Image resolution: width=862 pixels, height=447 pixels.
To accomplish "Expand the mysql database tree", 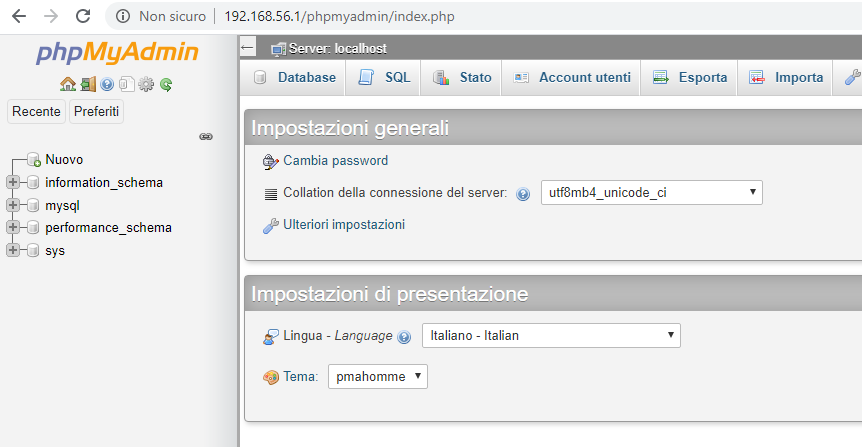I will (13, 205).
